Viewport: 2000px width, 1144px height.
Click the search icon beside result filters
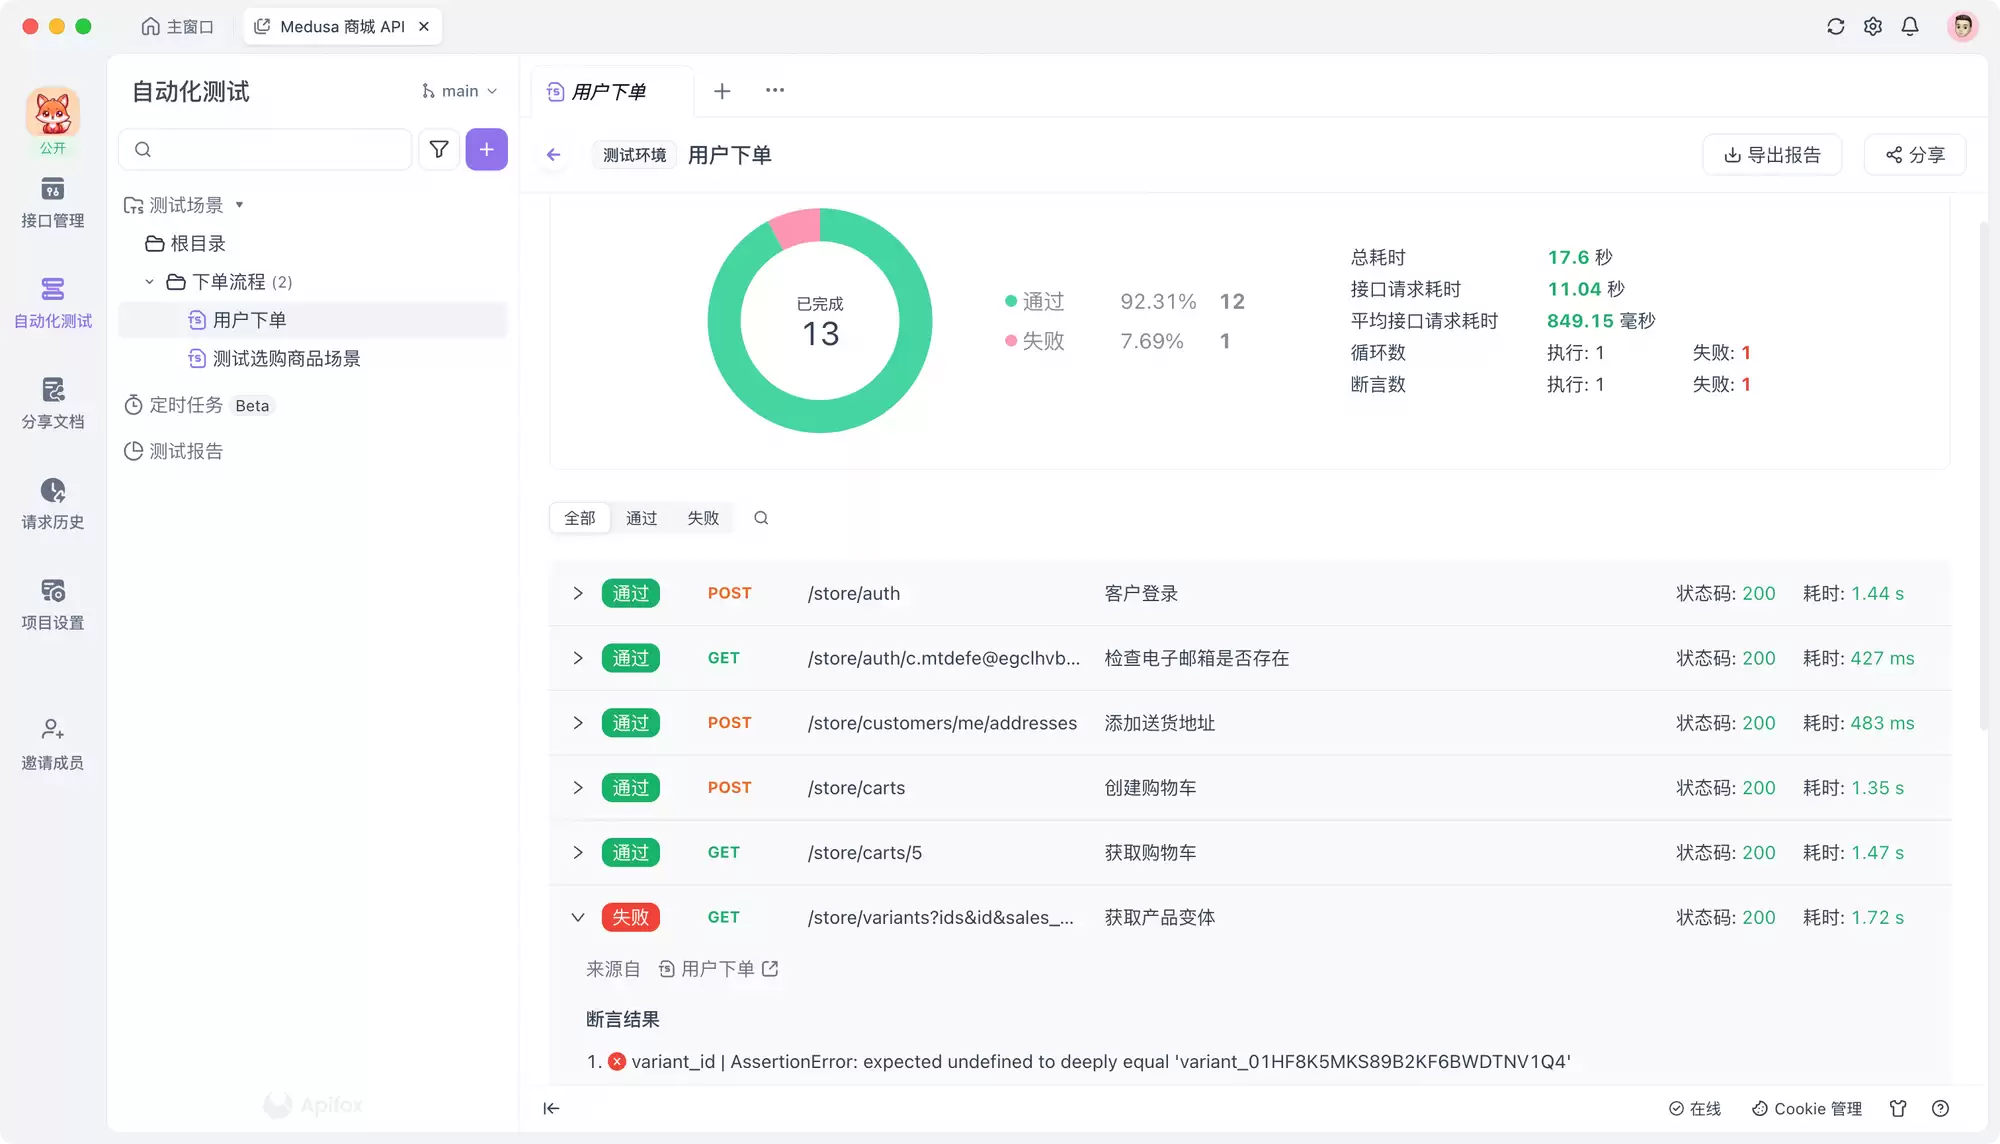[x=761, y=518]
